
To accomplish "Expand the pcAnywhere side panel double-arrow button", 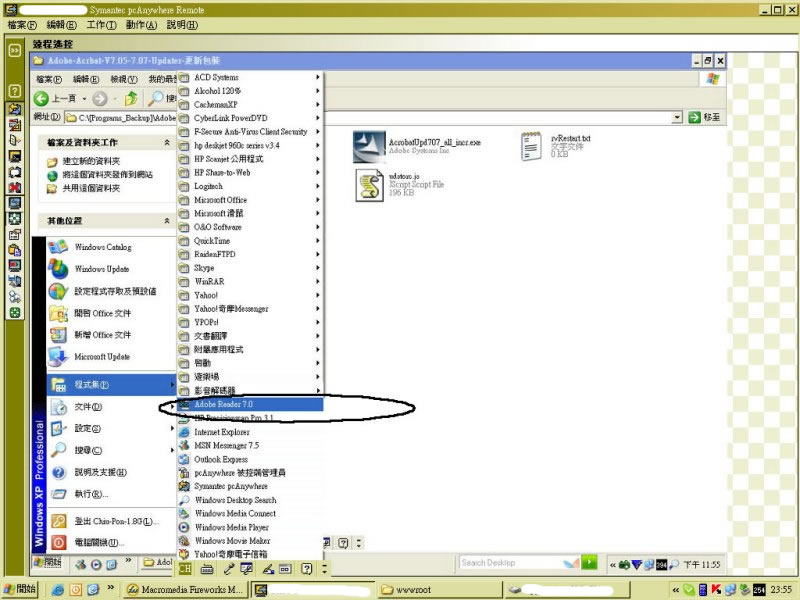I will 14,50.
